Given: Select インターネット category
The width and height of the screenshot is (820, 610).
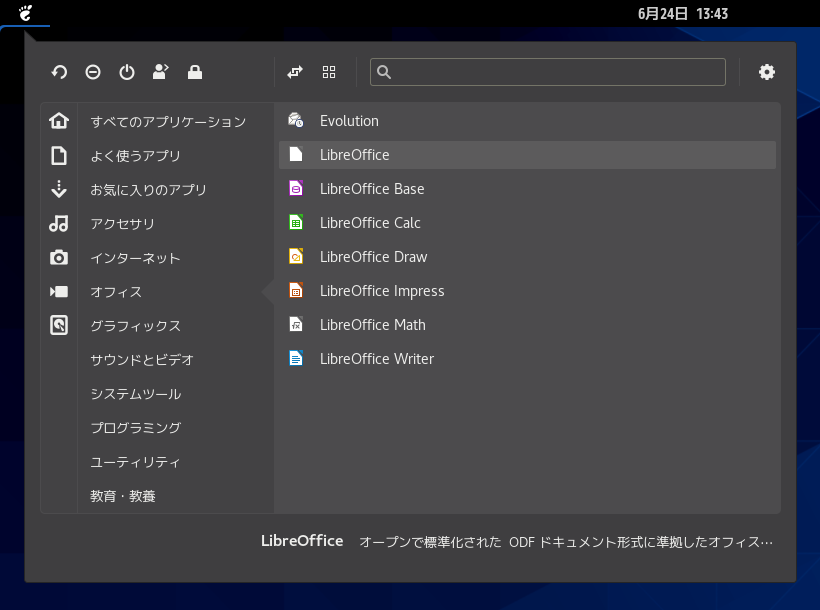Looking at the screenshot, I should pos(135,258).
